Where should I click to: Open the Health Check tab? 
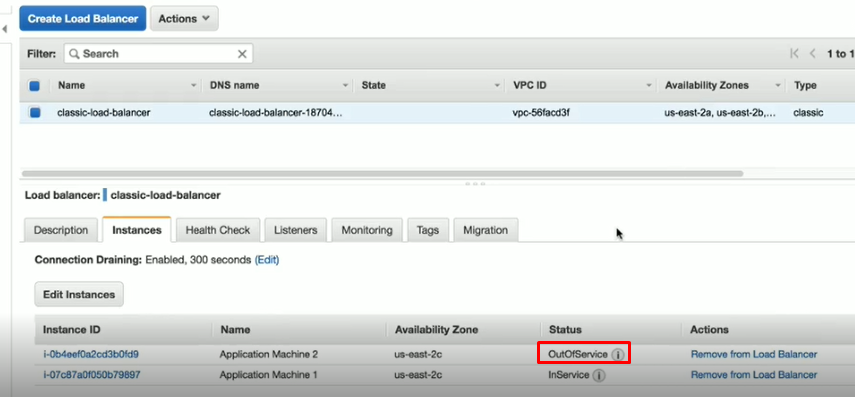pyautogui.click(x=218, y=230)
